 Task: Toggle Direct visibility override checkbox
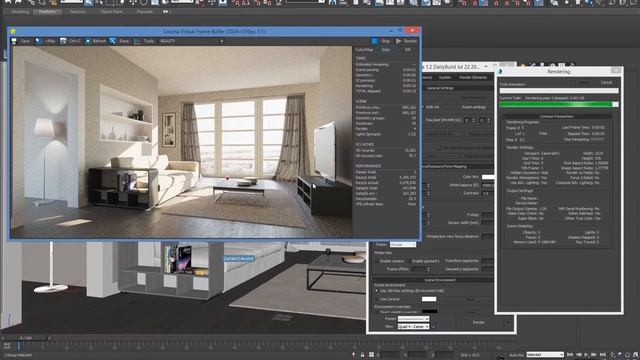point(377,312)
